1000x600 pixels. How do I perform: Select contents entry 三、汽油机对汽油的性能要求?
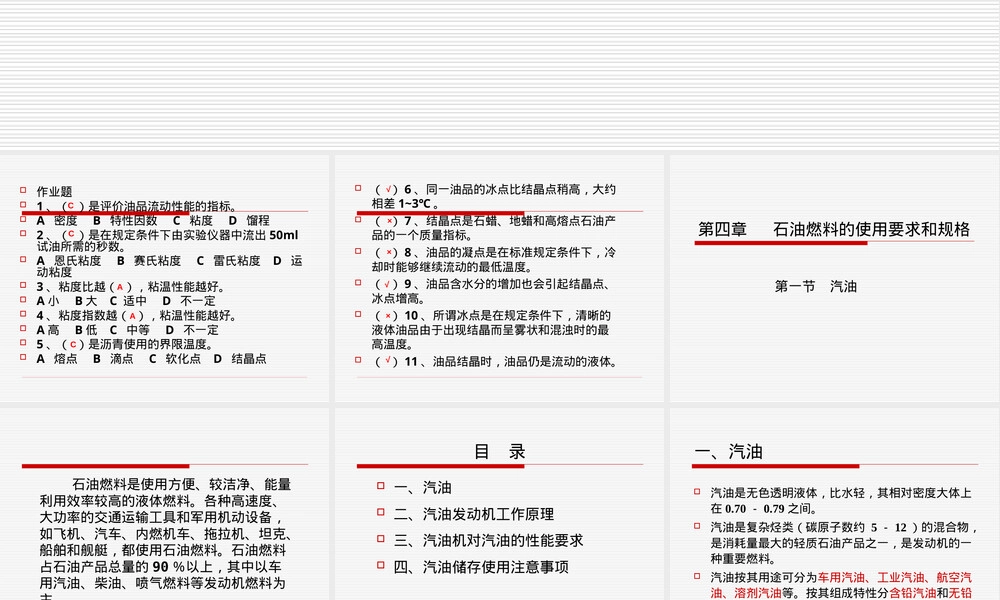489,540
